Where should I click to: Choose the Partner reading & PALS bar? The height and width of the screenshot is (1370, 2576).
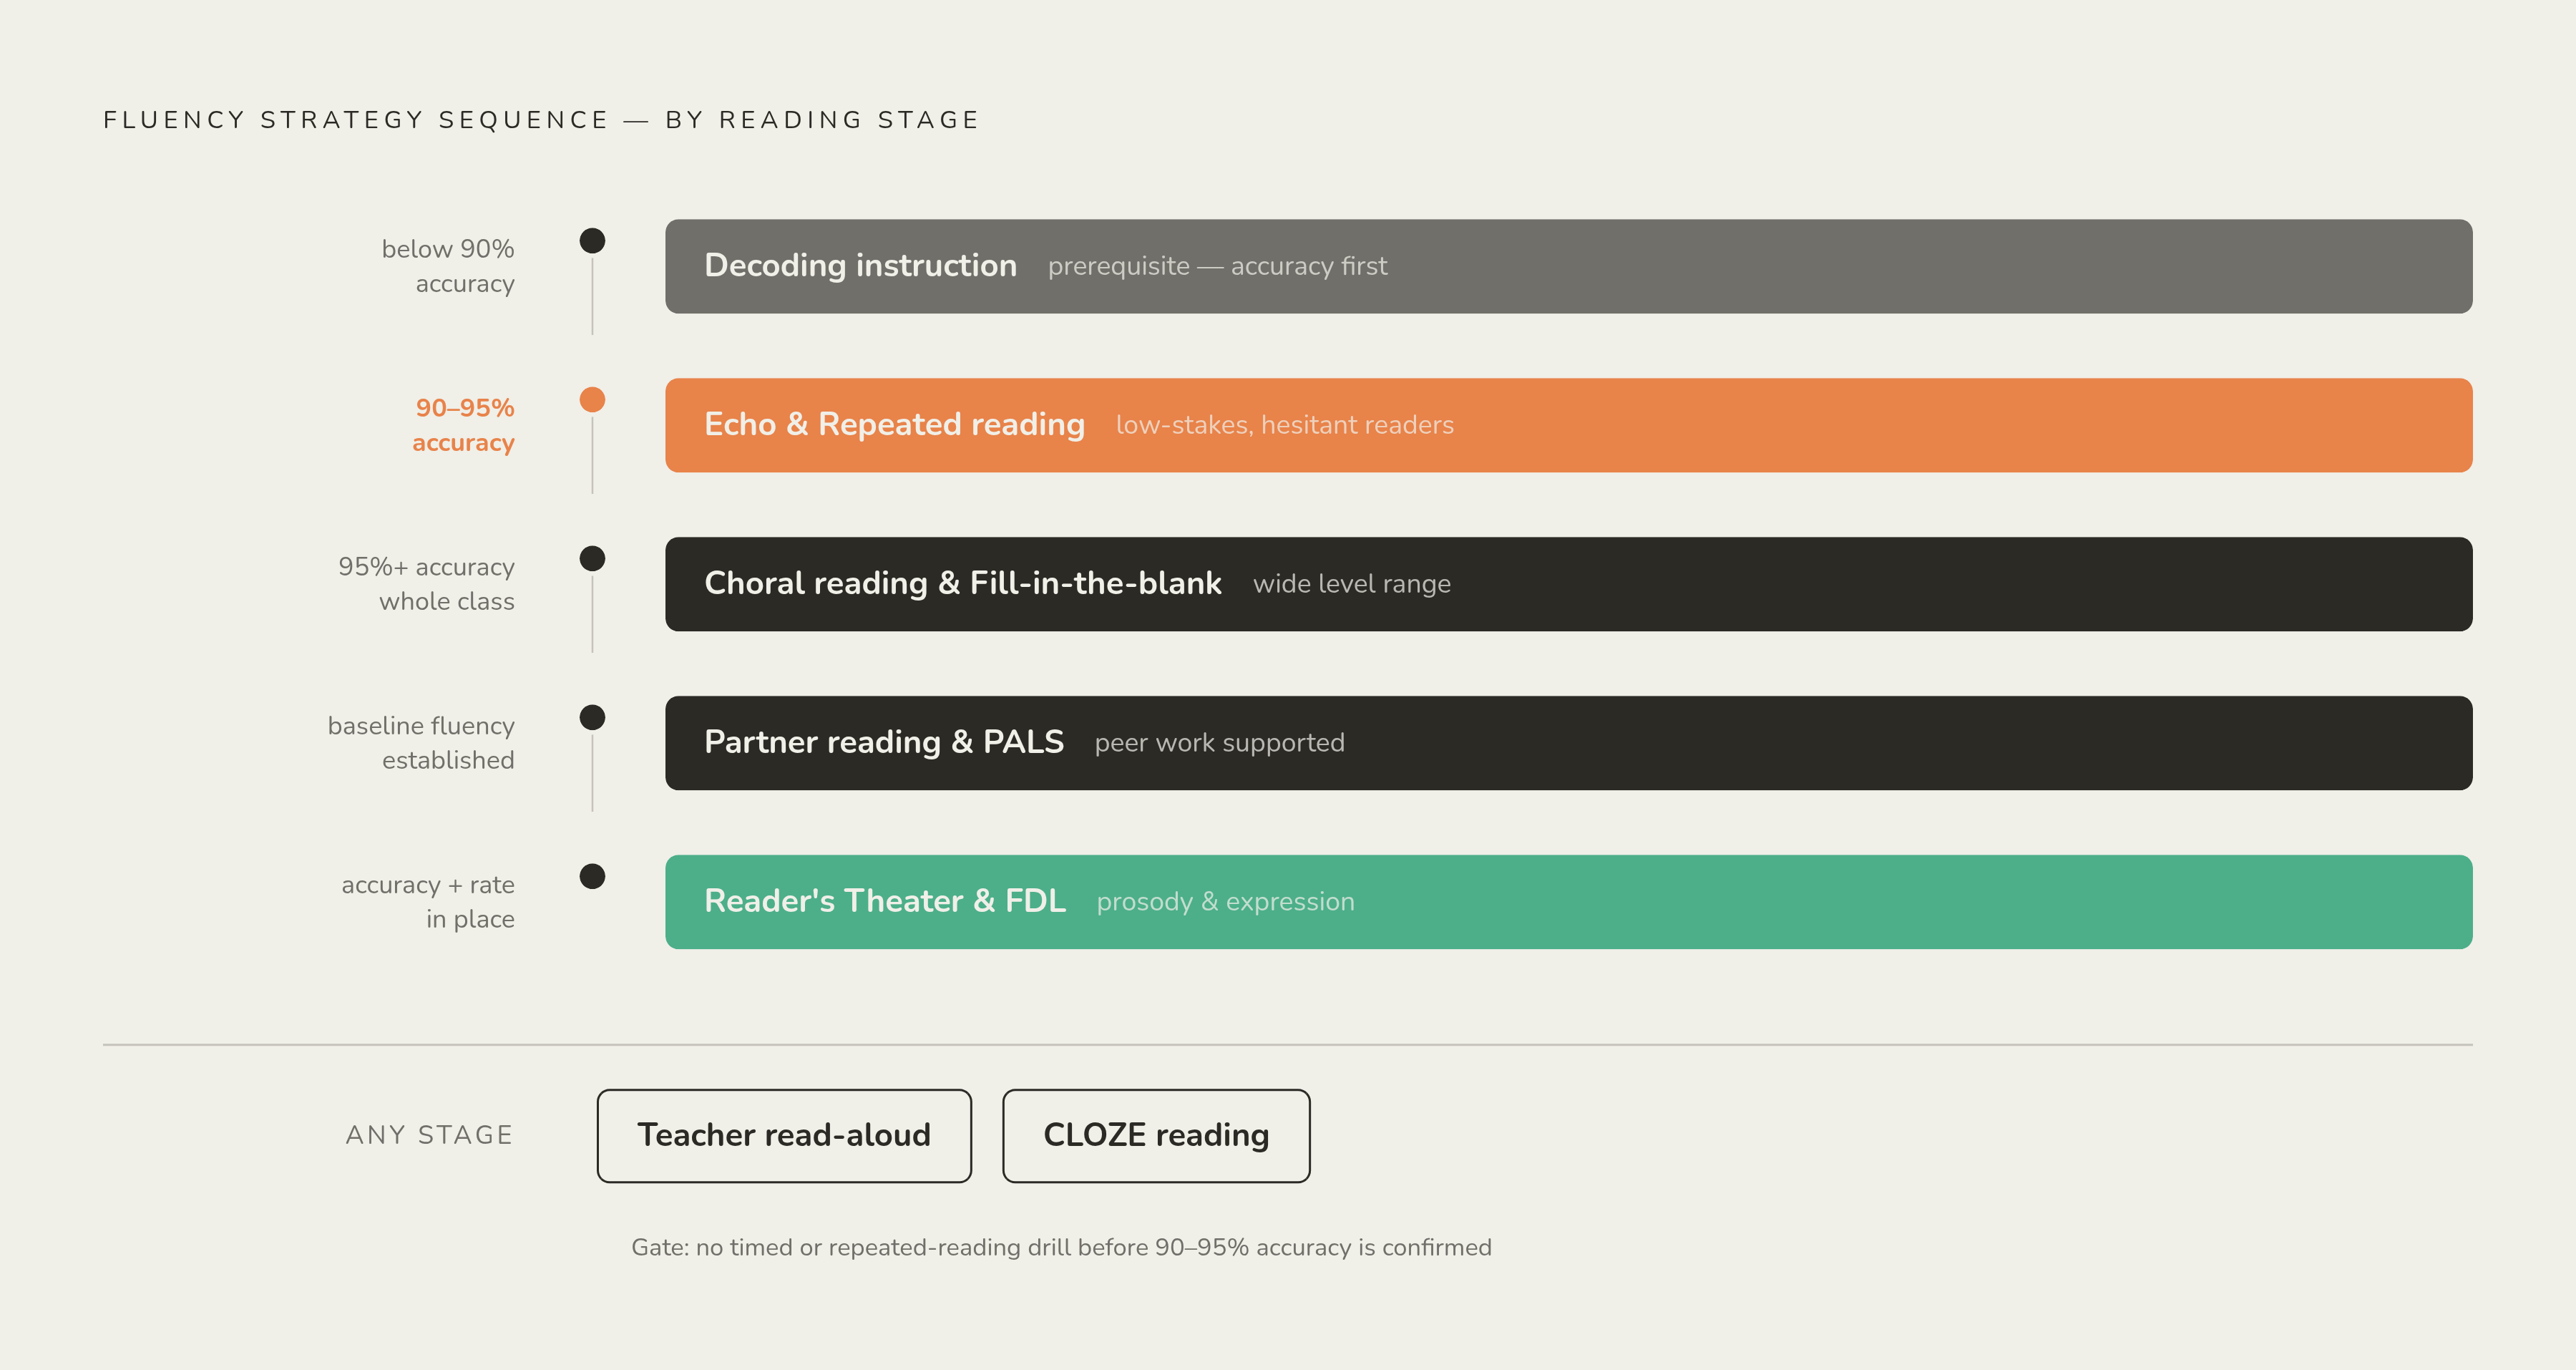coord(1568,743)
